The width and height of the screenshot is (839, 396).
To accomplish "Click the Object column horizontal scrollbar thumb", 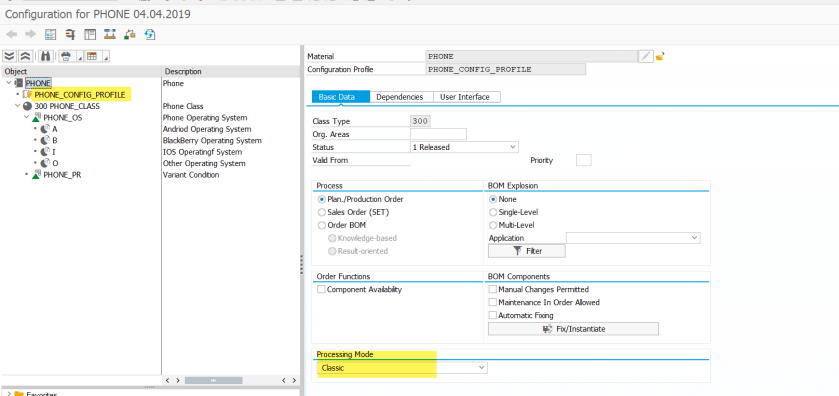I will (213, 380).
